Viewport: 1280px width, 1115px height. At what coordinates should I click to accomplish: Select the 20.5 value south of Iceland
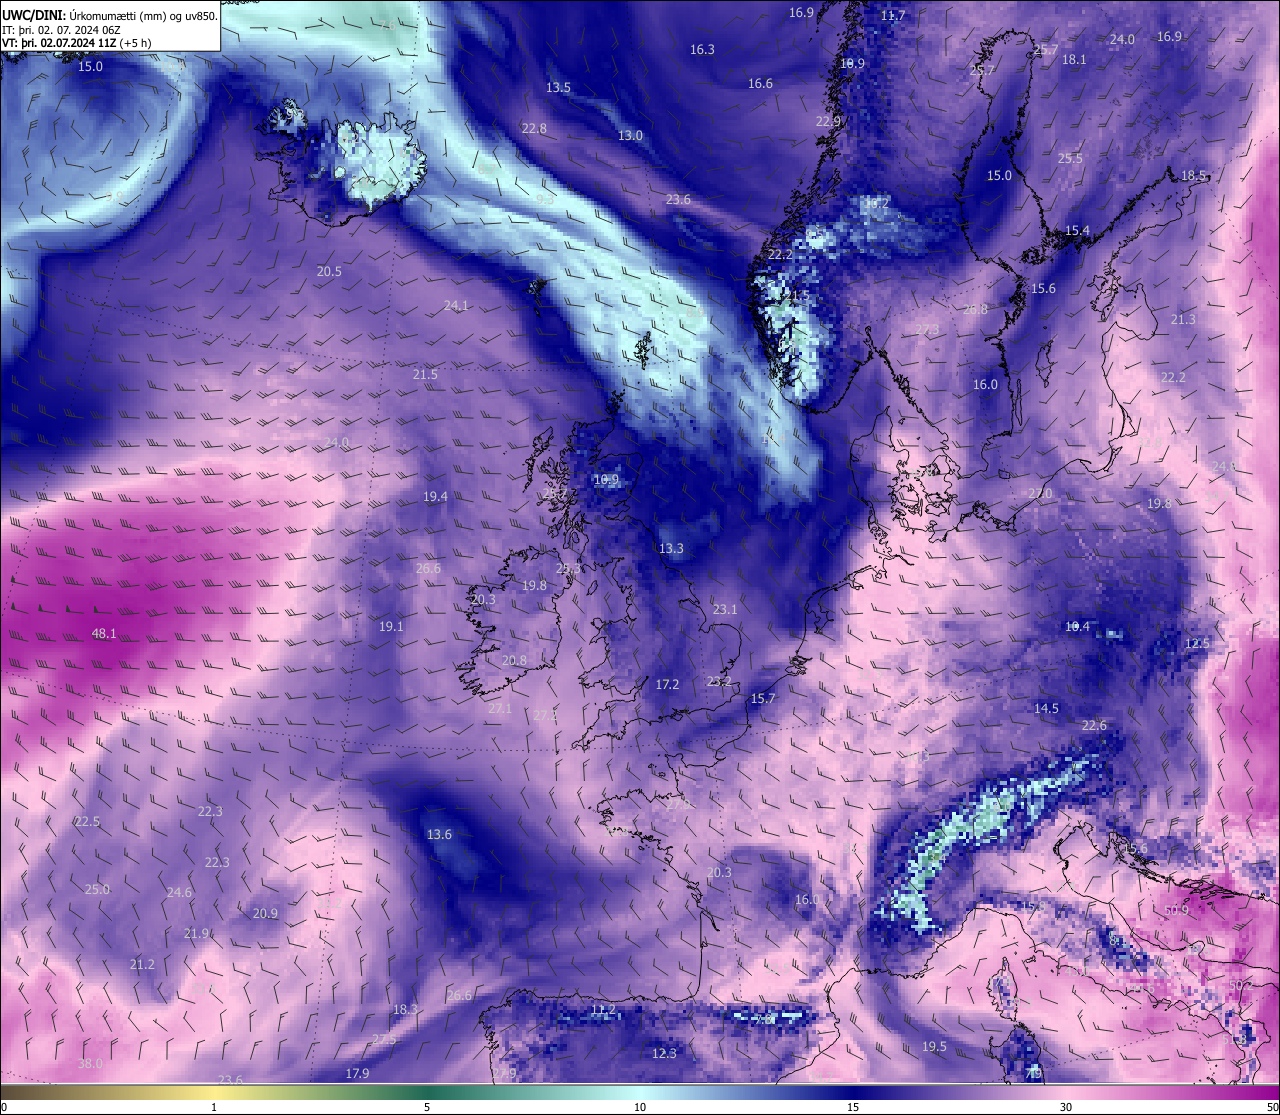[x=329, y=272]
